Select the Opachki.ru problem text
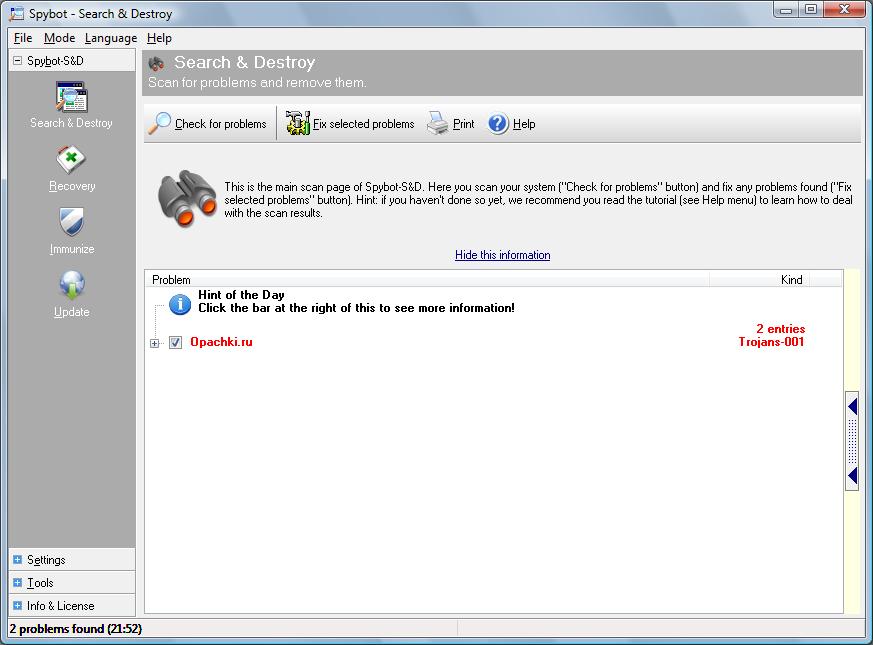Screen dimensions: 873x645 pos(221,342)
